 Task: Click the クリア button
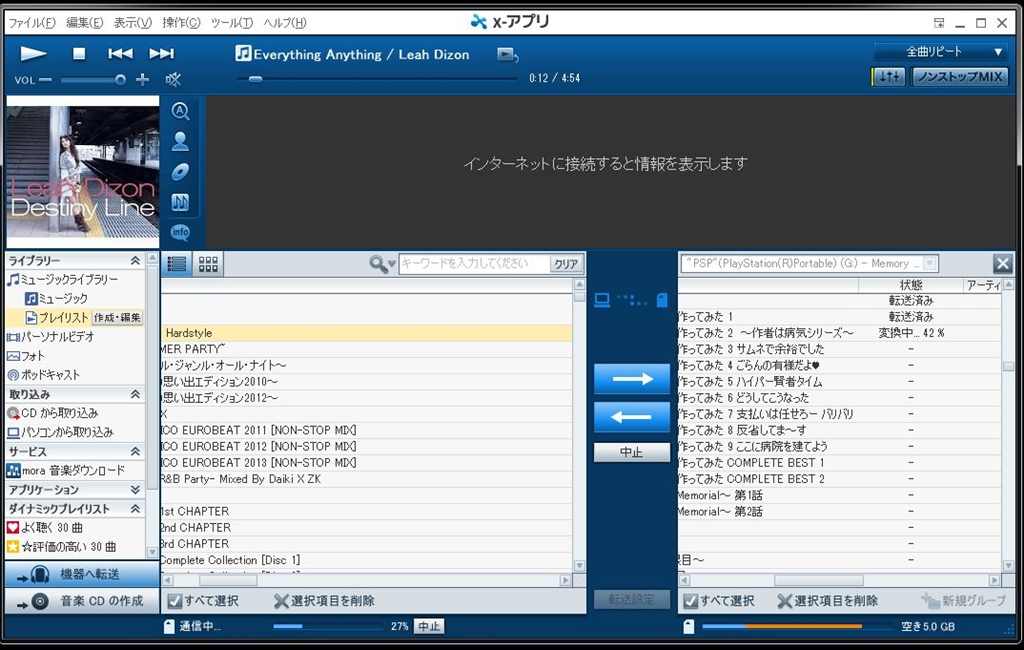coord(566,264)
